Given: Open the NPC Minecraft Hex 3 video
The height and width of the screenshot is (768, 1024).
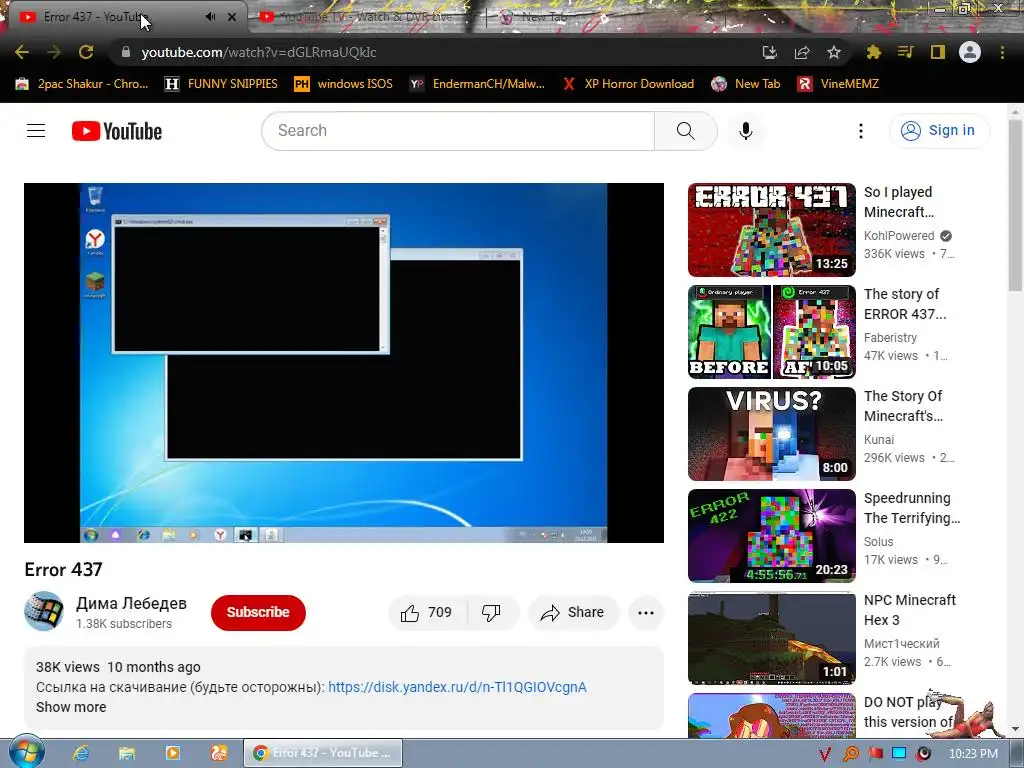Looking at the screenshot, I should point(771,638).
